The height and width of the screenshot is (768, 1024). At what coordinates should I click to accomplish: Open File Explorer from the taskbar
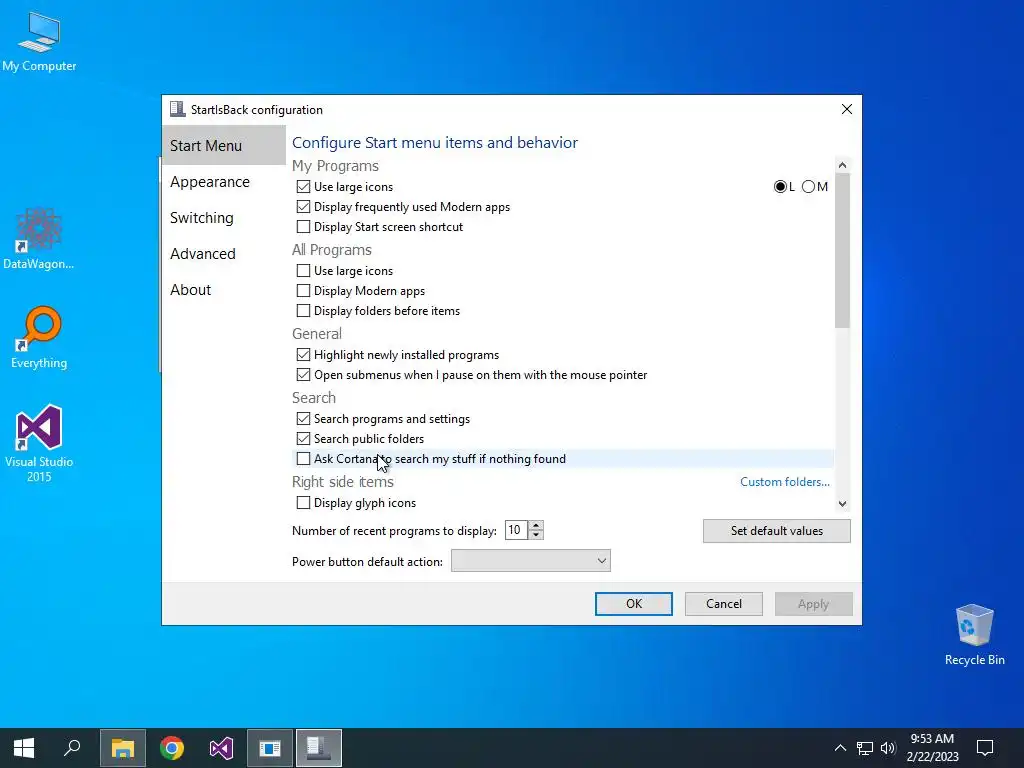(x=123, y=748)
